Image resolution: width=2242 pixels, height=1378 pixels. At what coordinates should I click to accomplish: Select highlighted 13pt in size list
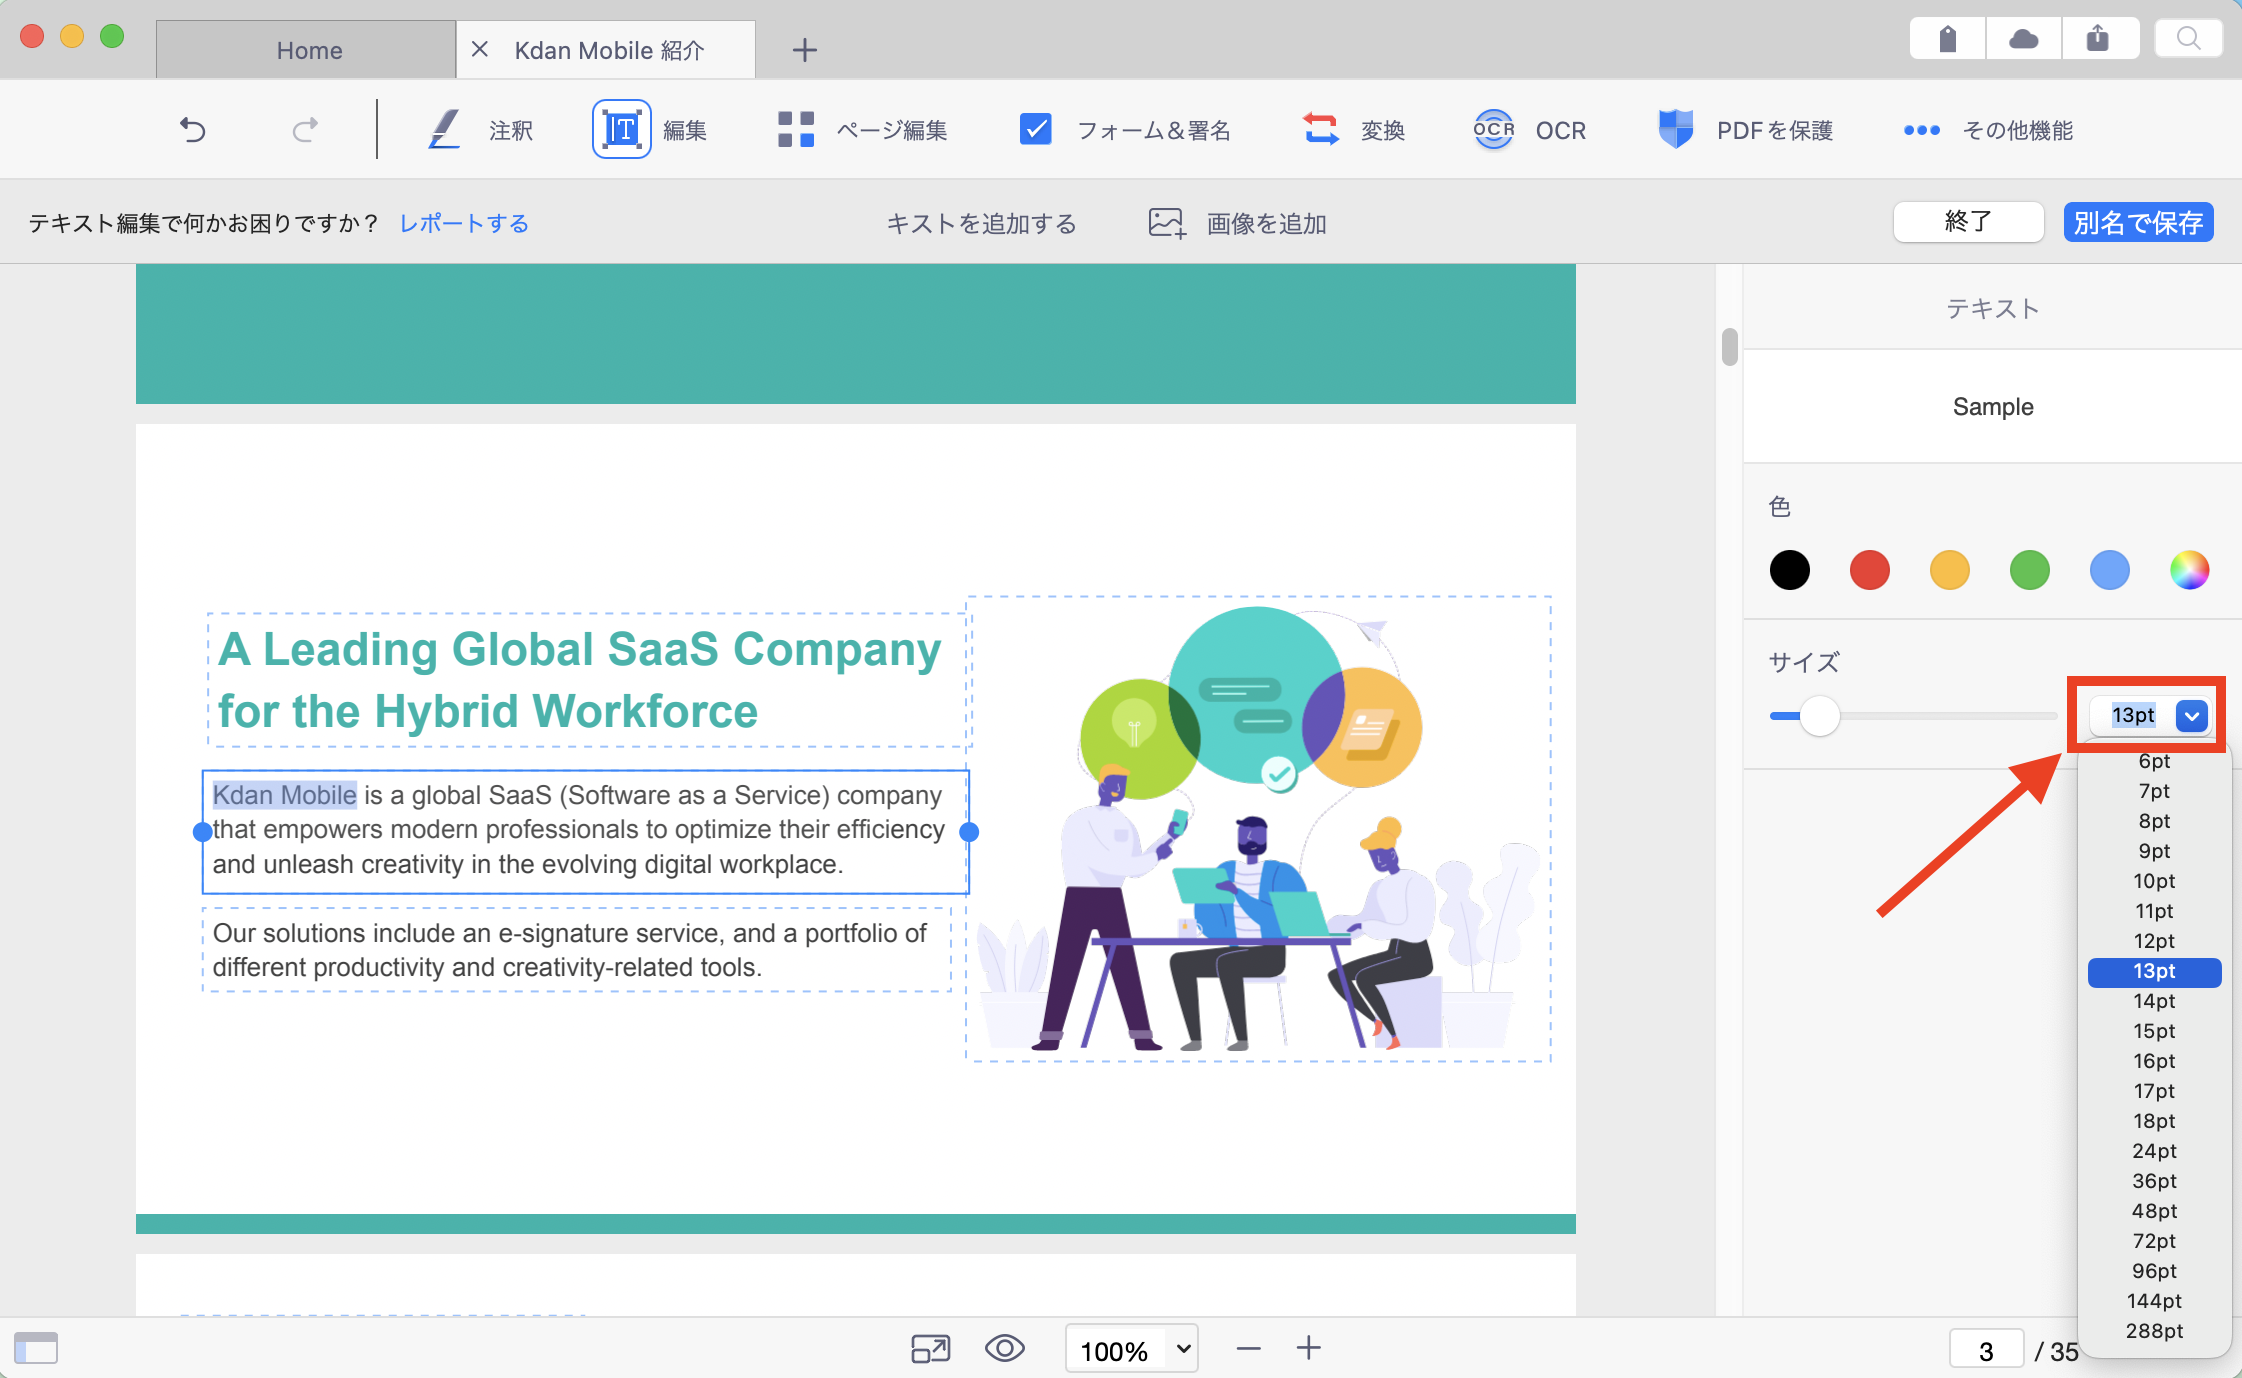(2154, 972)
